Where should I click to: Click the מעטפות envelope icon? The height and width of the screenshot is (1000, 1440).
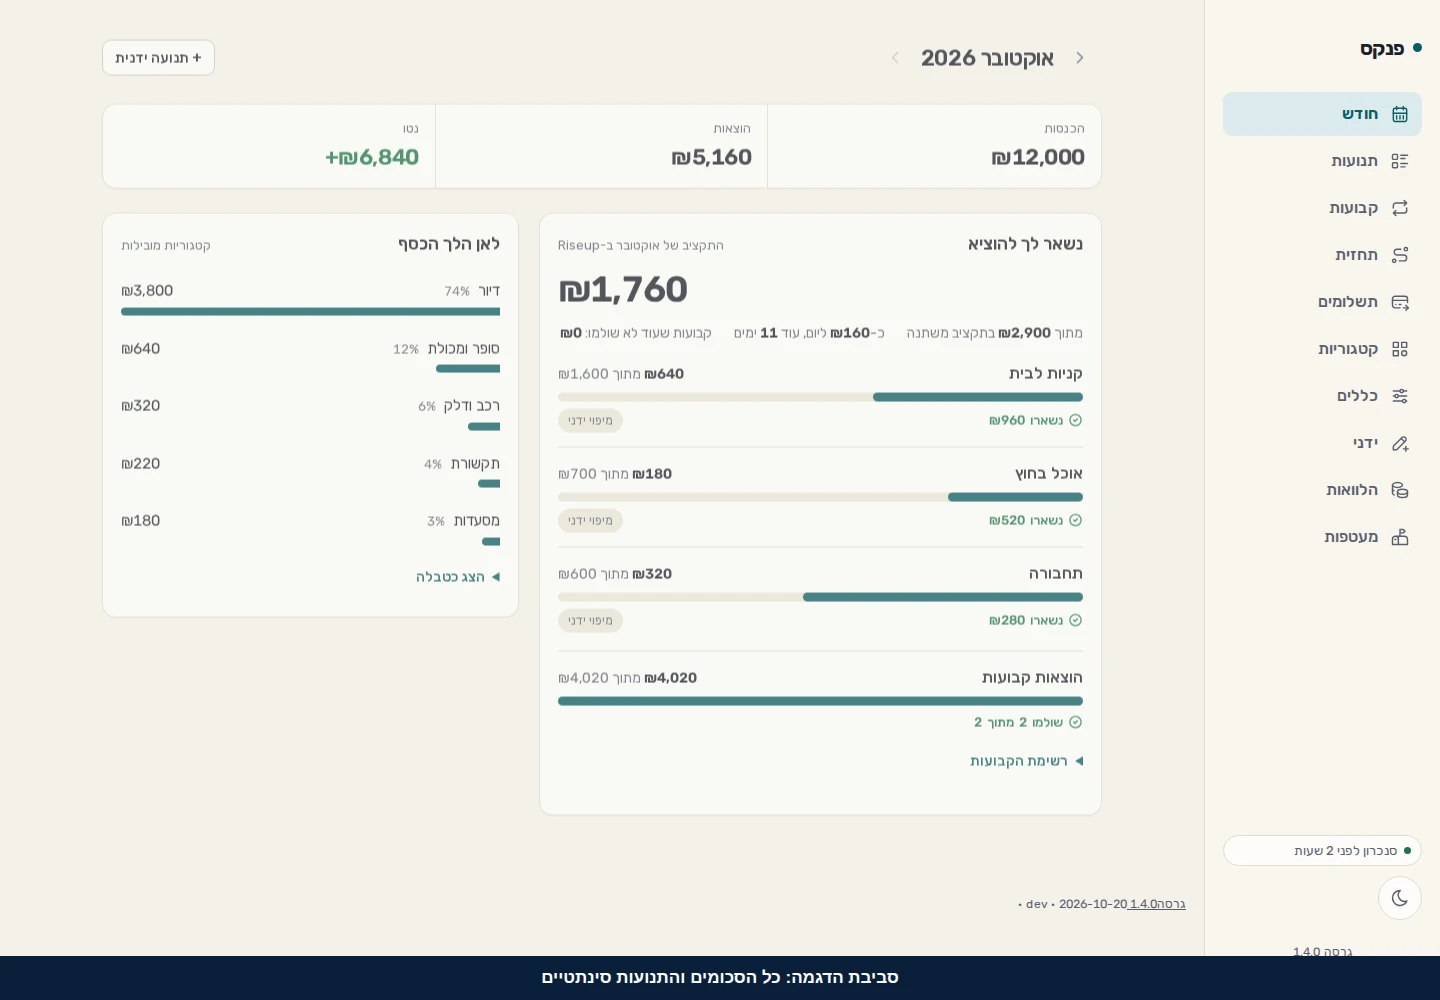[x=1400, y=537]
